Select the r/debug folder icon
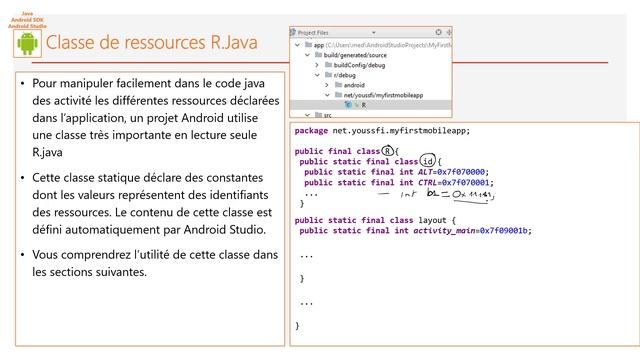Viewport: 640px width, 360px height. [x=328, y=75]
